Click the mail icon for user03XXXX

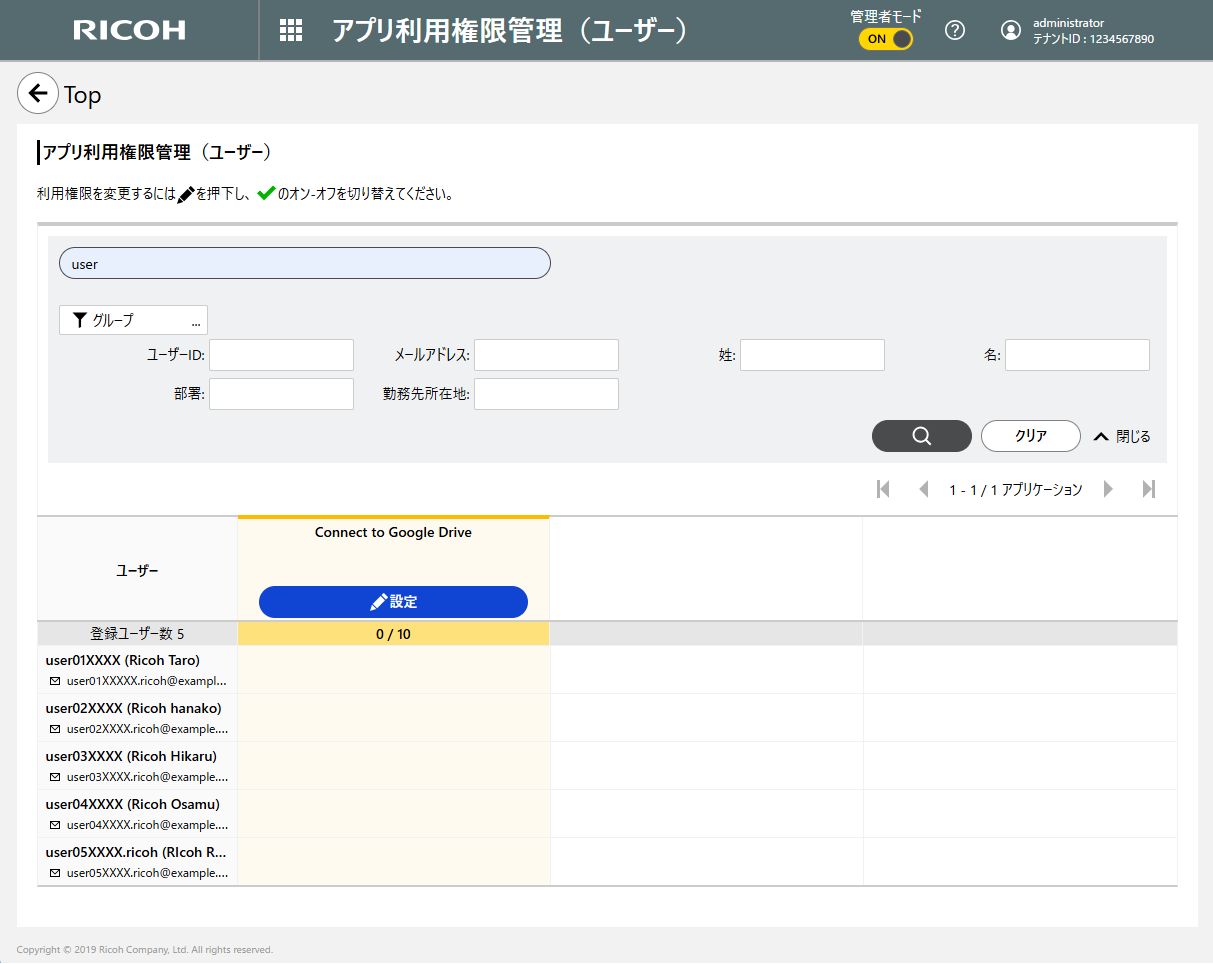55,777
